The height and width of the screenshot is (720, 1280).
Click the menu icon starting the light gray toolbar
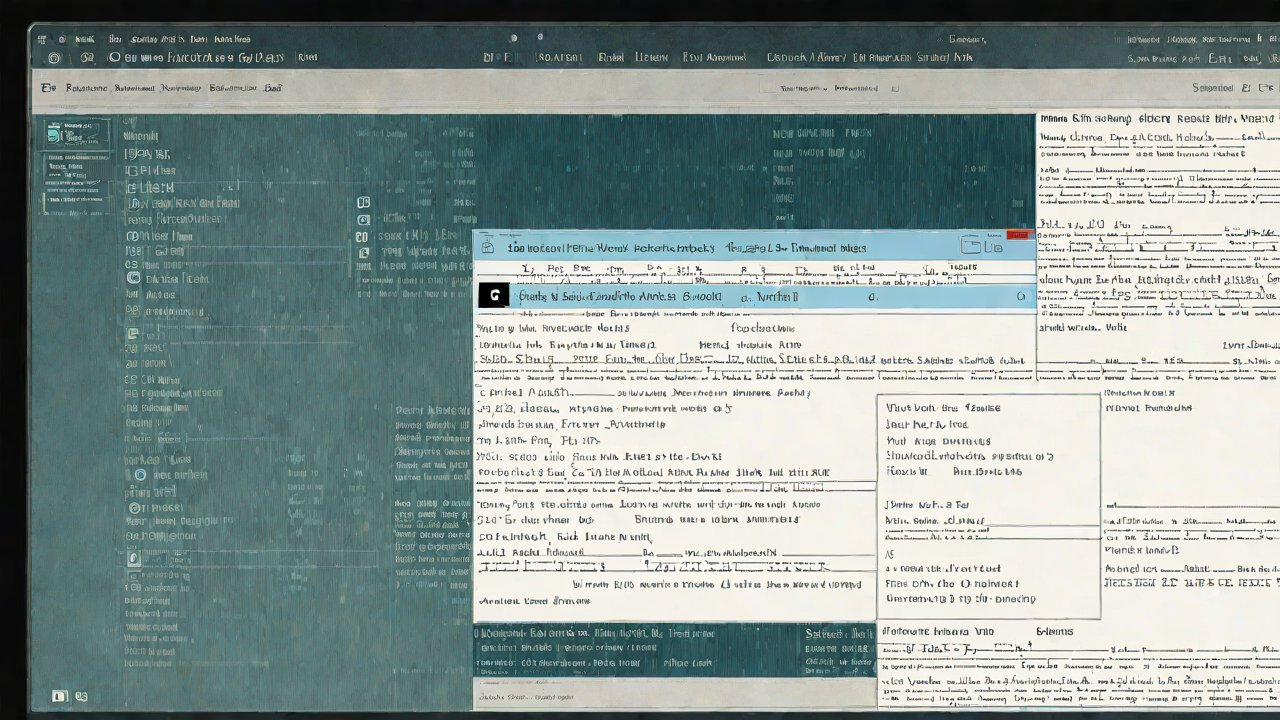pyautogui.click(x=47, y=88)
